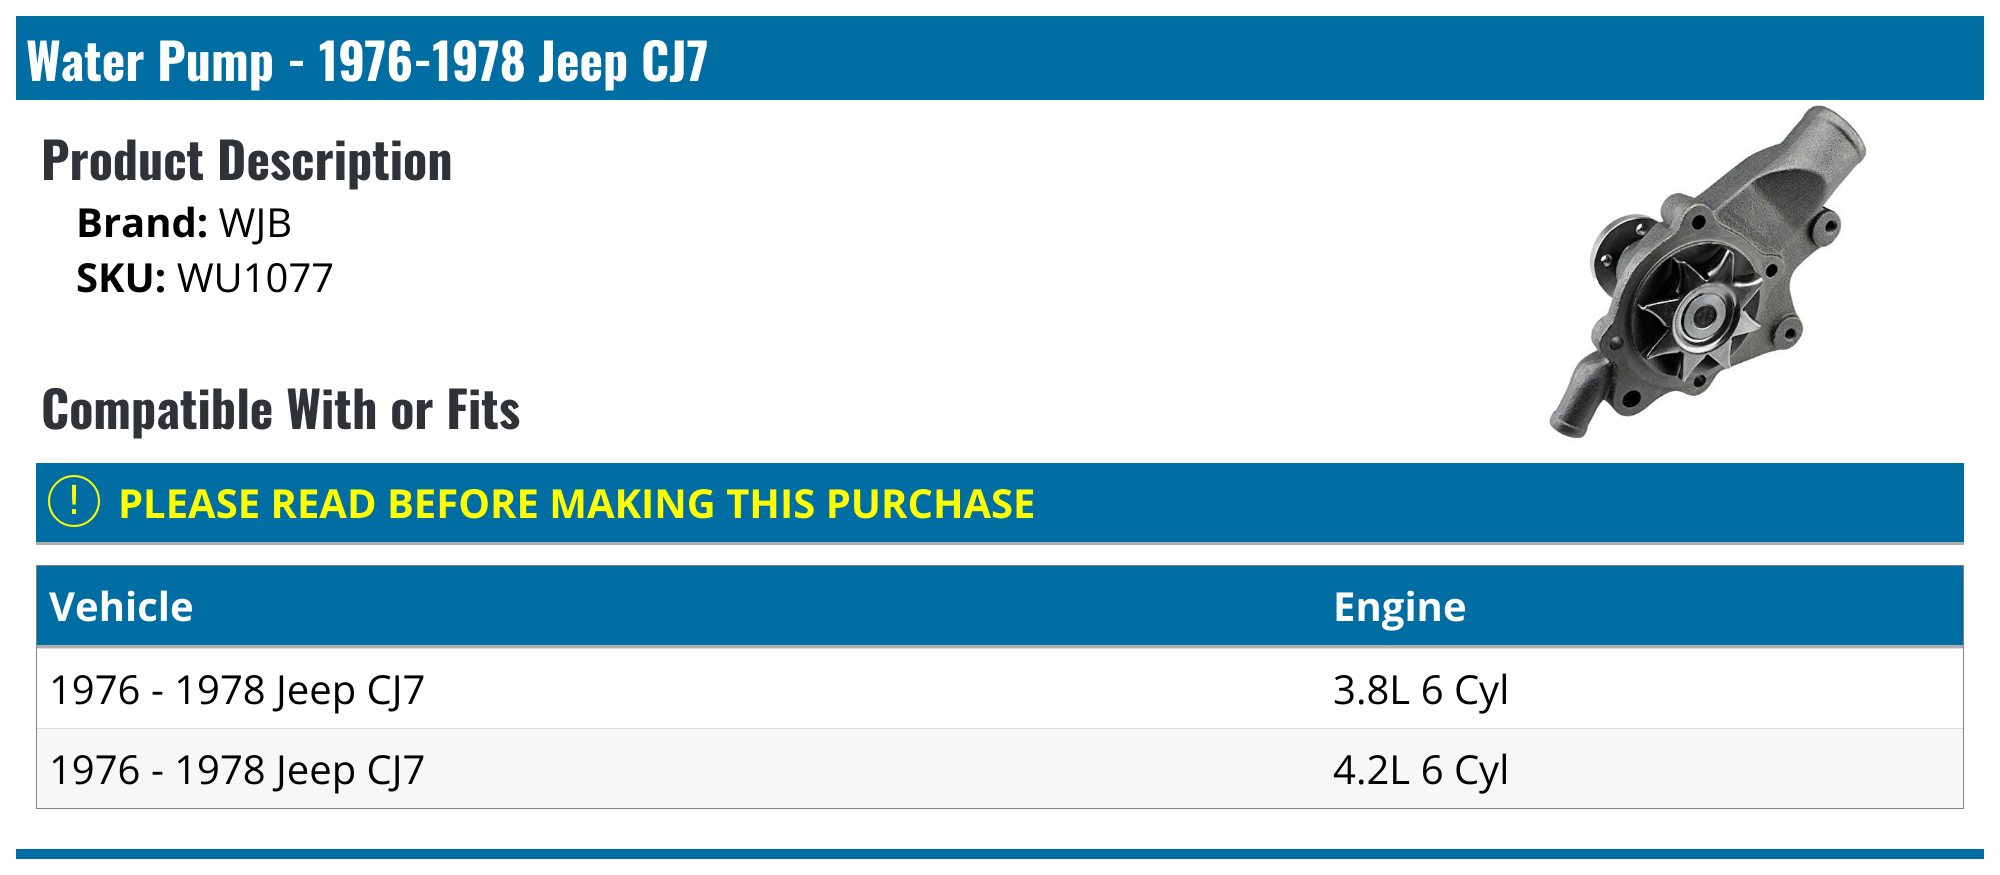Click the vehicle cell in the 3.8L row
Image resolution: width=2000 pixels, height=875 pixels.
[x=237, y=690]
